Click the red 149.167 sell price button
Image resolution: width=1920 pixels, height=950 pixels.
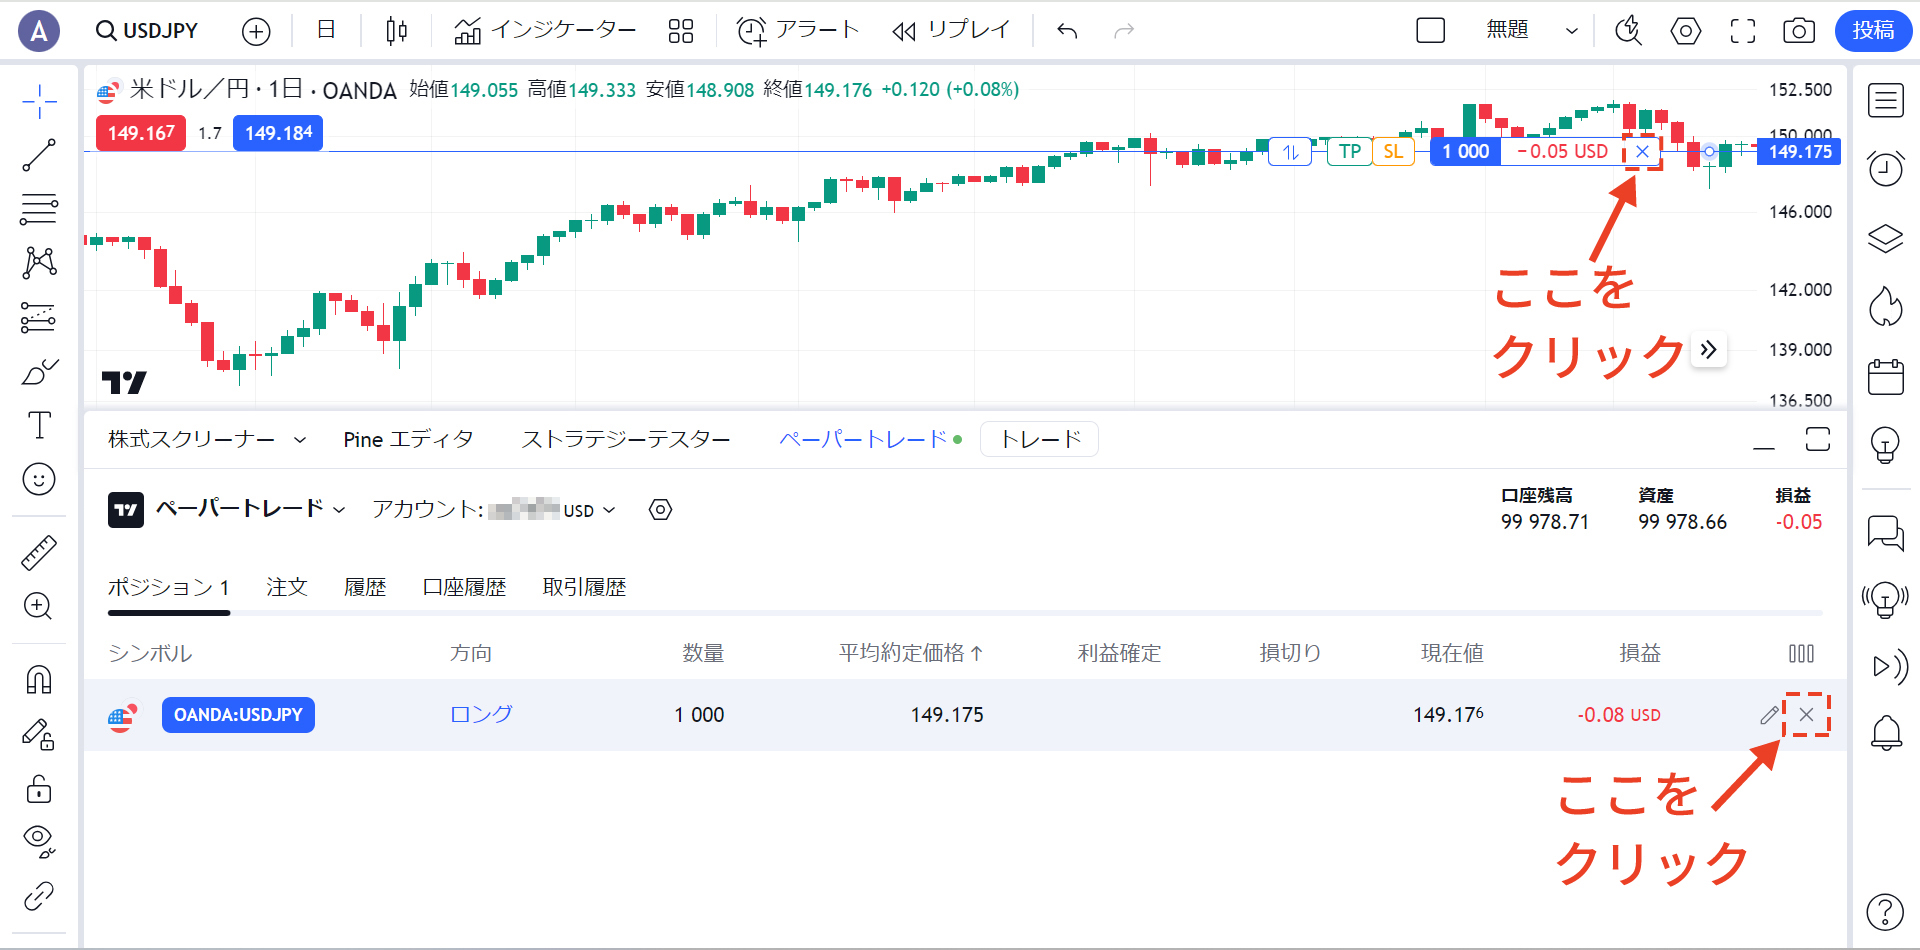(141, 133)
